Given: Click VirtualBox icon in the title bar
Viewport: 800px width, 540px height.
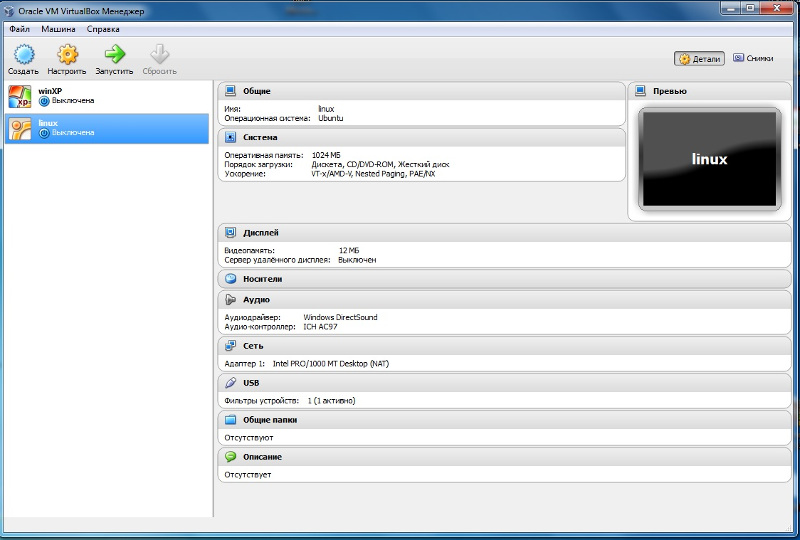Looking at the screenshot, I should [x=9, y=11].
